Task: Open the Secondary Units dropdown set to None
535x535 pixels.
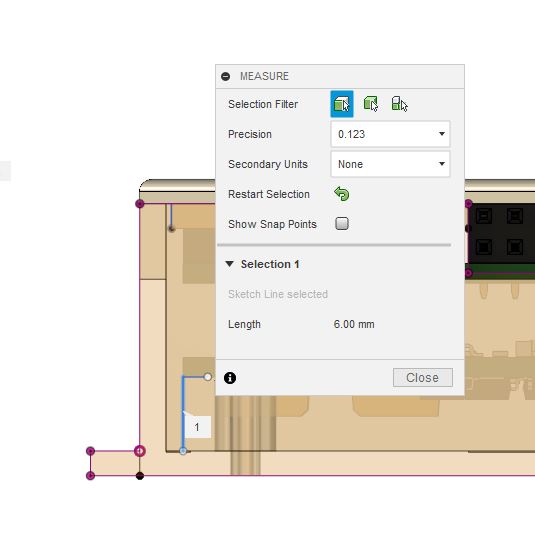Action: pos(390,164)
